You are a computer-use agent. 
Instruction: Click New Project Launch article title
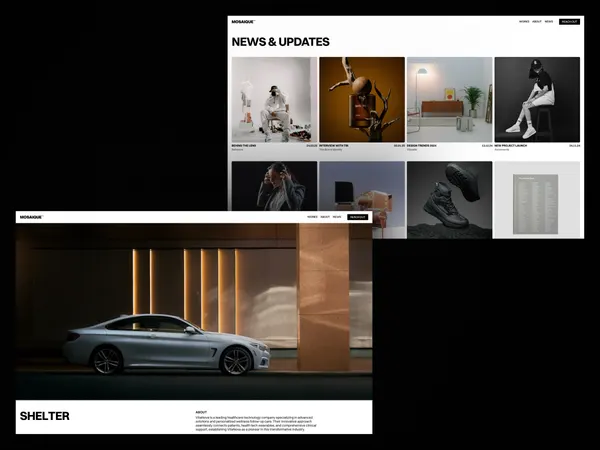pyautogui.click(x=510, y=146)
